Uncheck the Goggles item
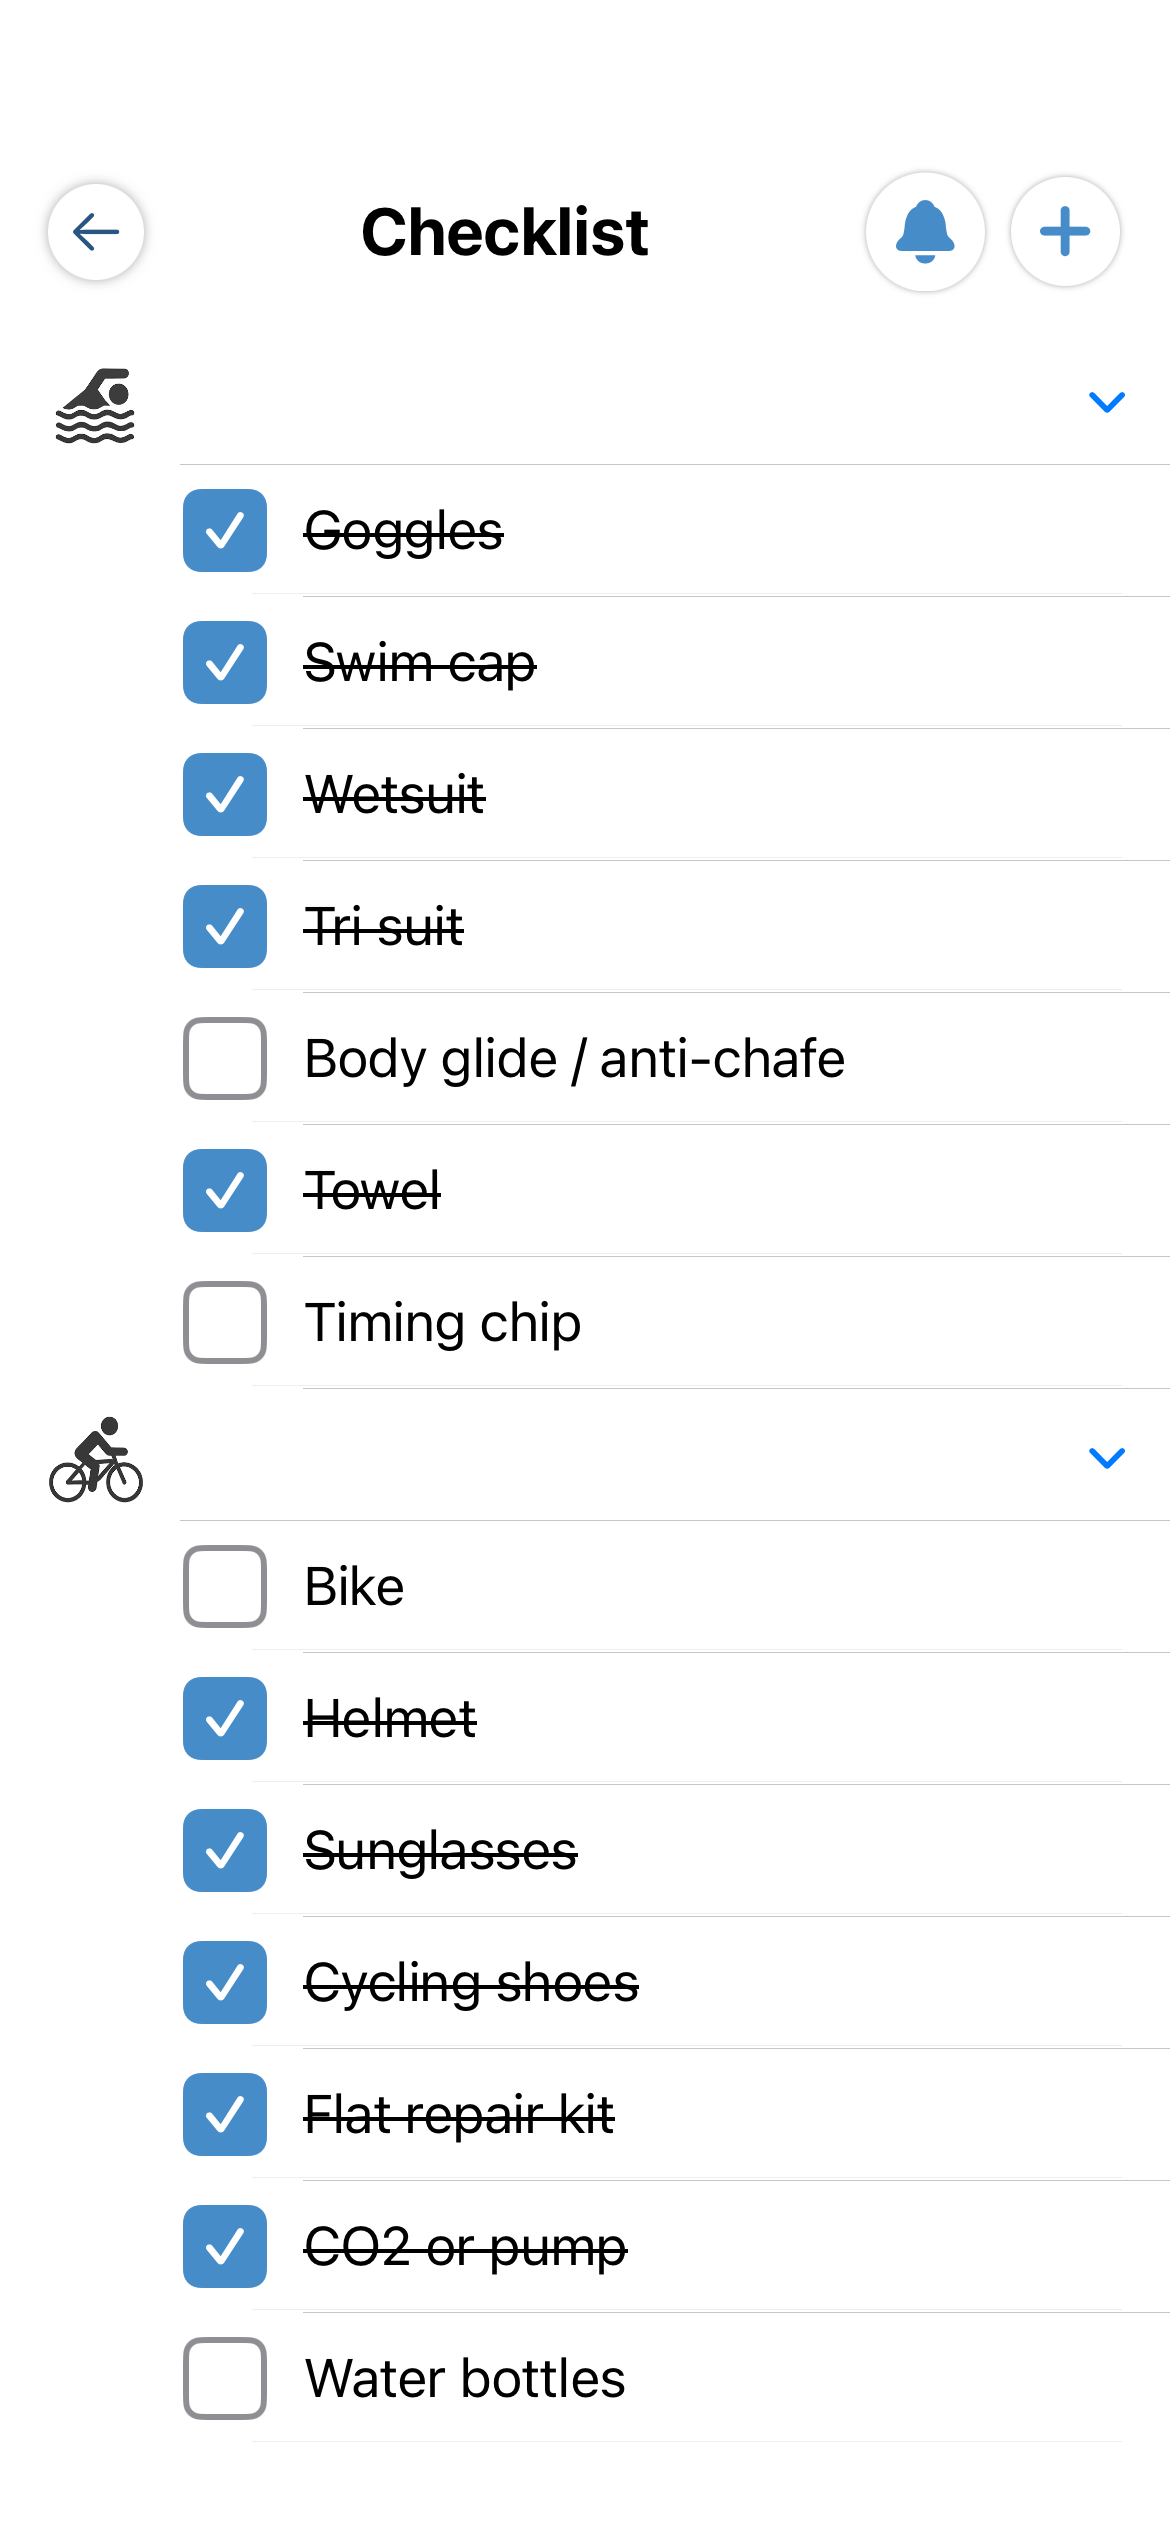This screenshot has width=1170, height=2532. 224,533
